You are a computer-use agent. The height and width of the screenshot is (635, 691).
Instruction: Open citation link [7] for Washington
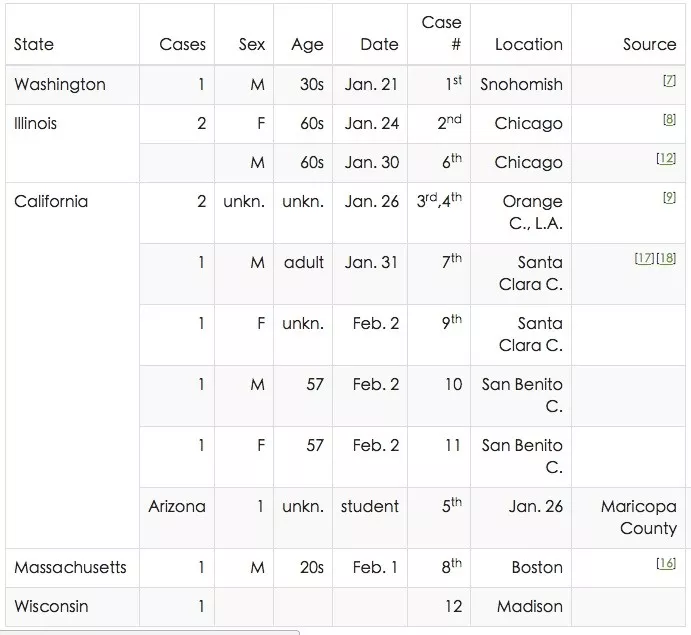[669, 81]
